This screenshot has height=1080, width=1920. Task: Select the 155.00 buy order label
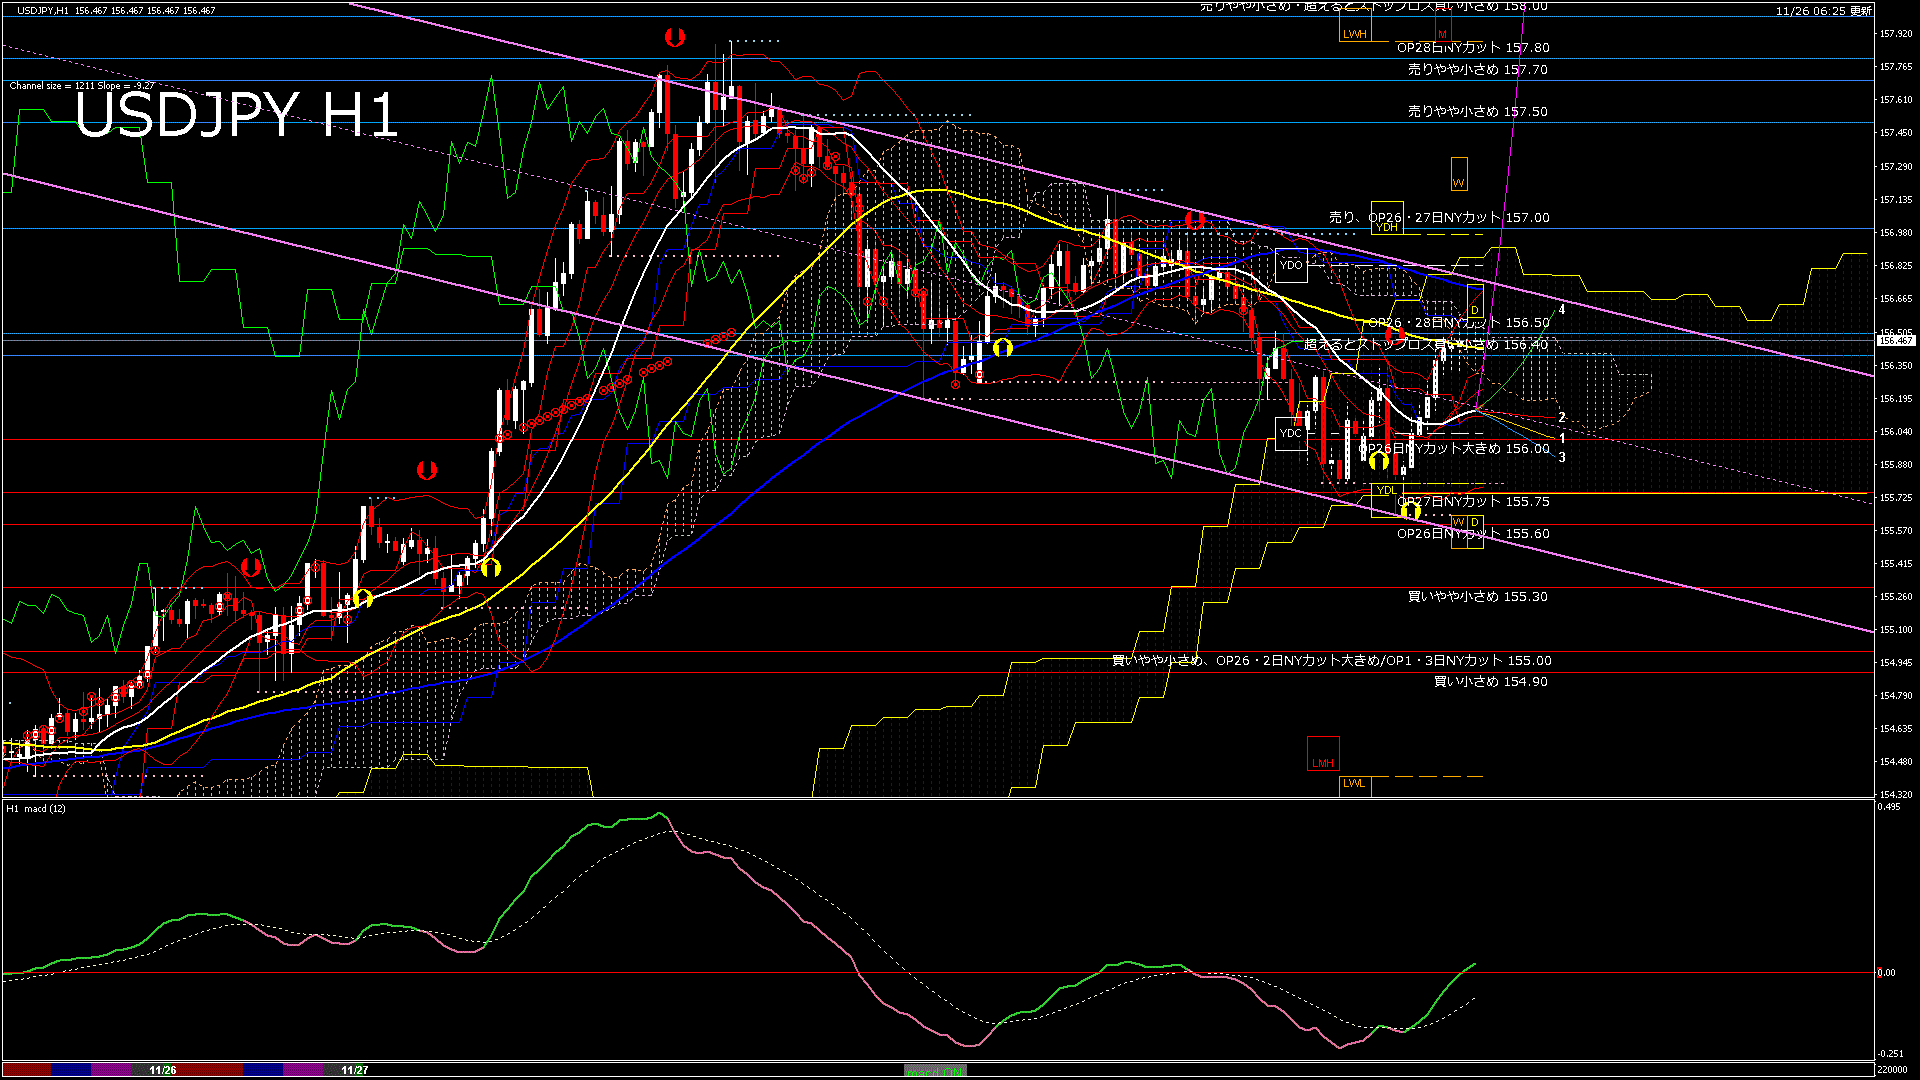click(1331, 660)
